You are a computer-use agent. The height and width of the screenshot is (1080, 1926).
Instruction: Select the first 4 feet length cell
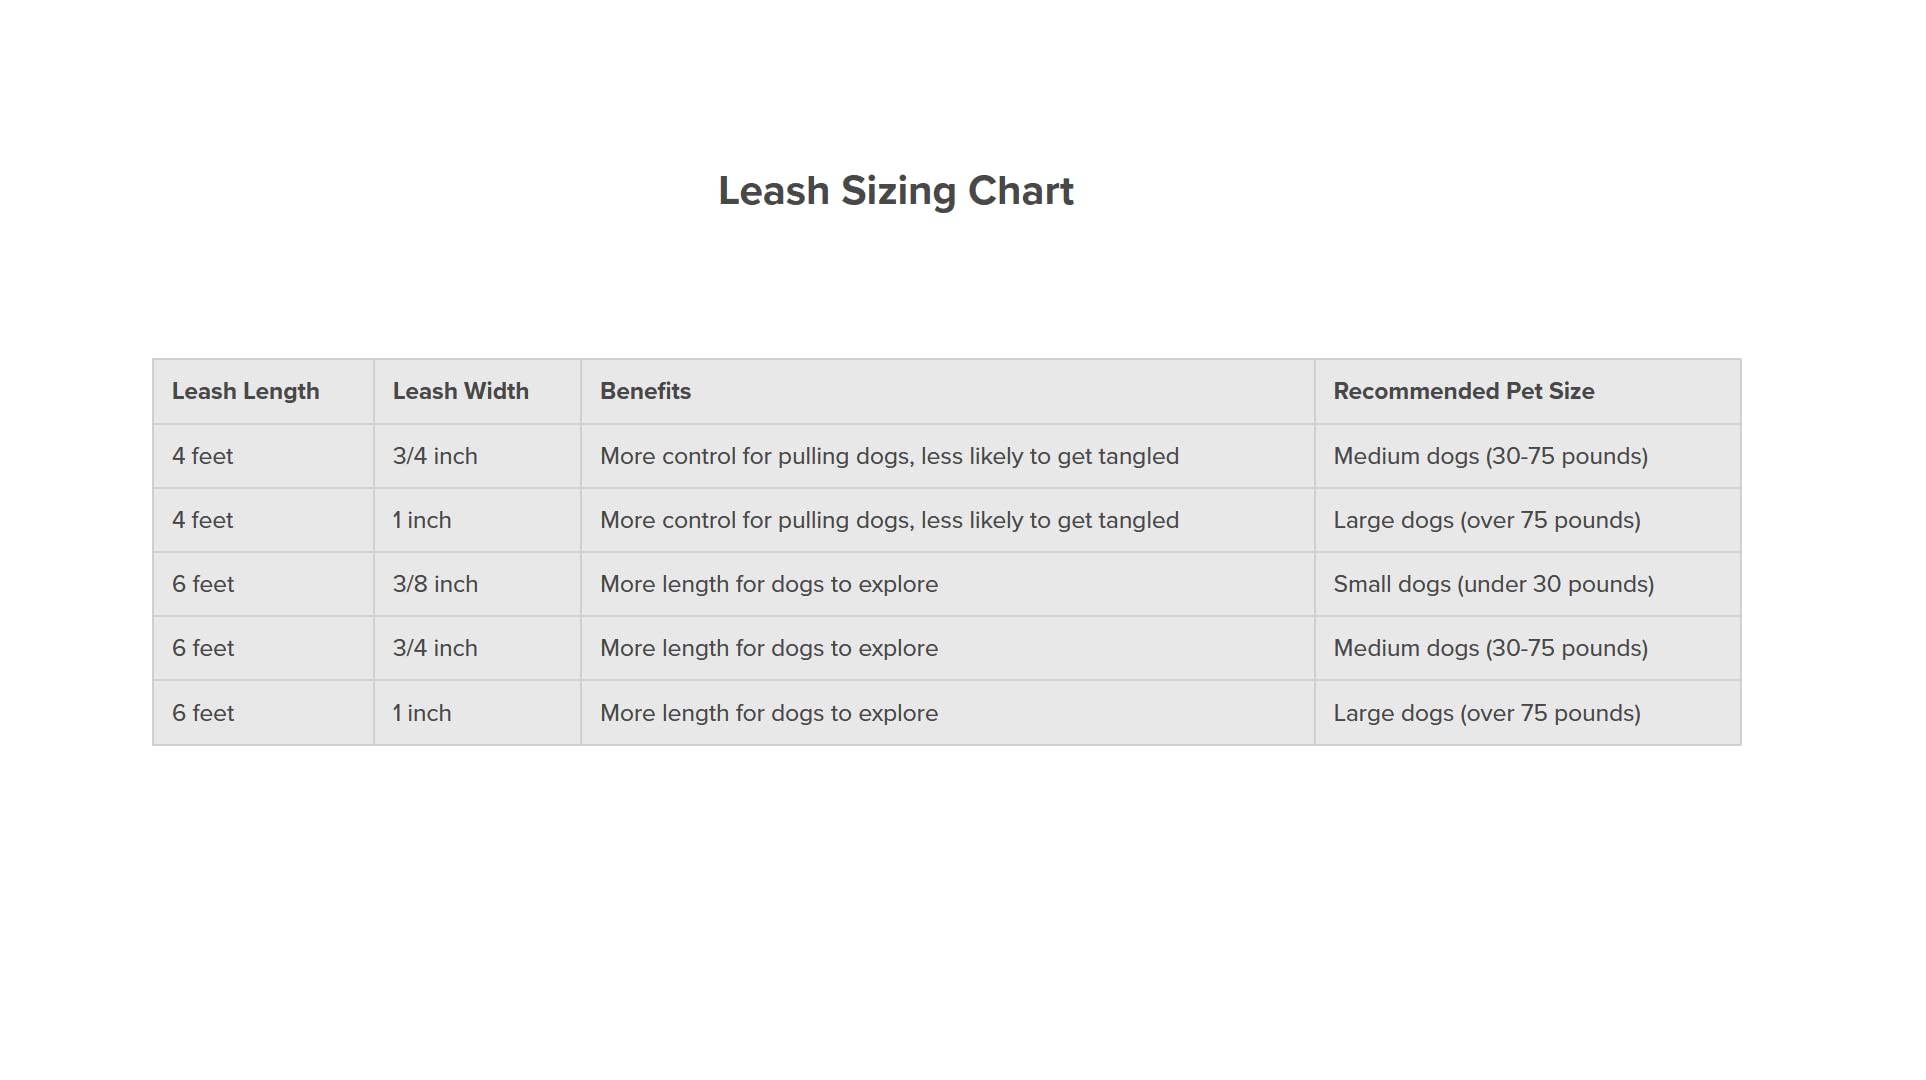click(202, 456)
